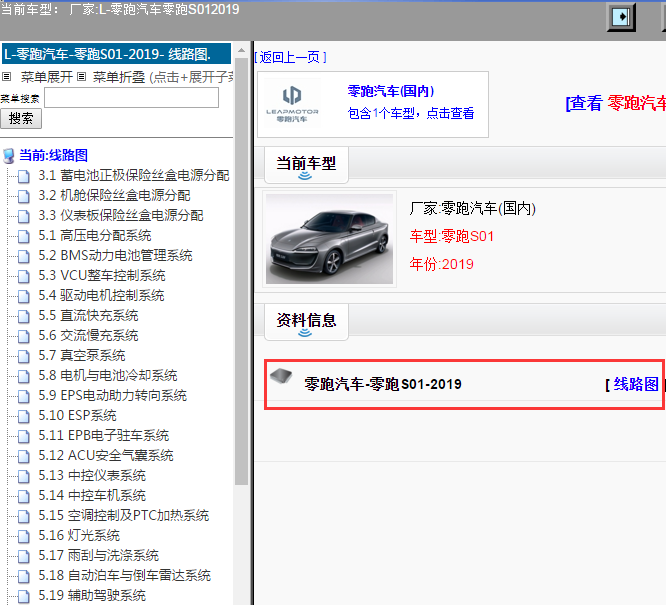Click the 搜索 button
Image resolution: width=666 pixels, height=605 pixels.
21,119
